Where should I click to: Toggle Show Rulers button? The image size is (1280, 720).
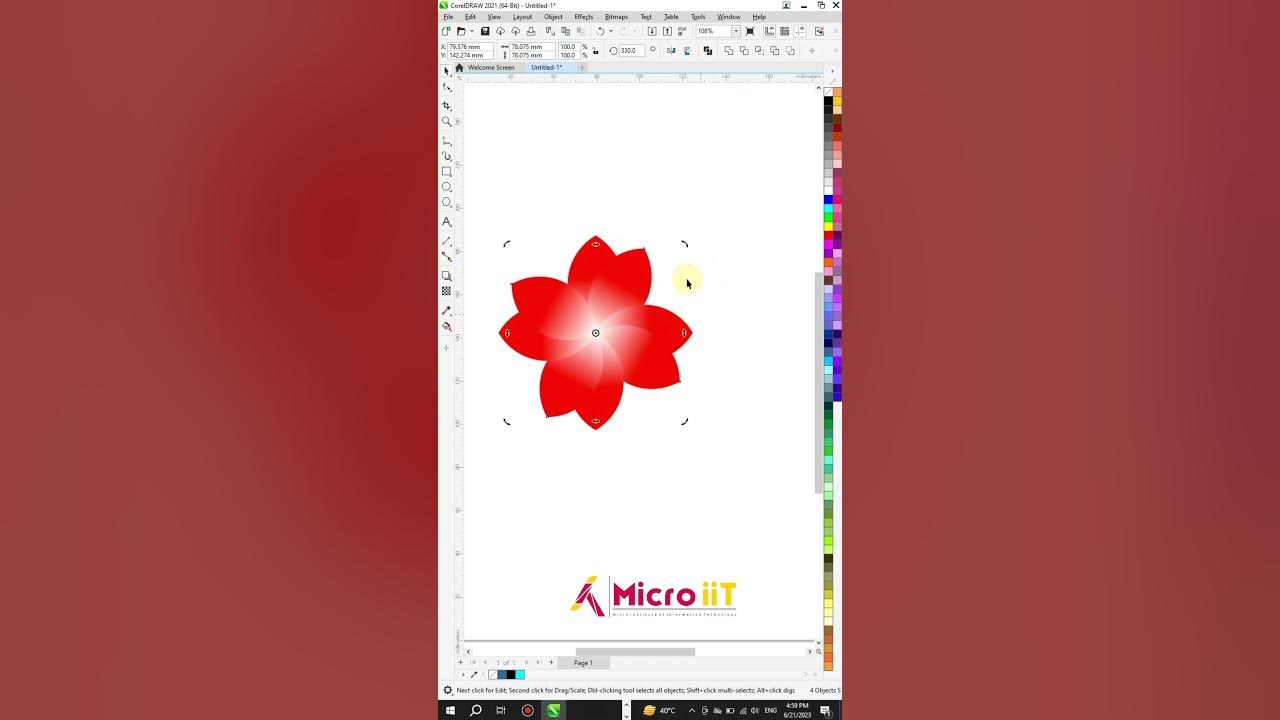(x=769, y=31)
